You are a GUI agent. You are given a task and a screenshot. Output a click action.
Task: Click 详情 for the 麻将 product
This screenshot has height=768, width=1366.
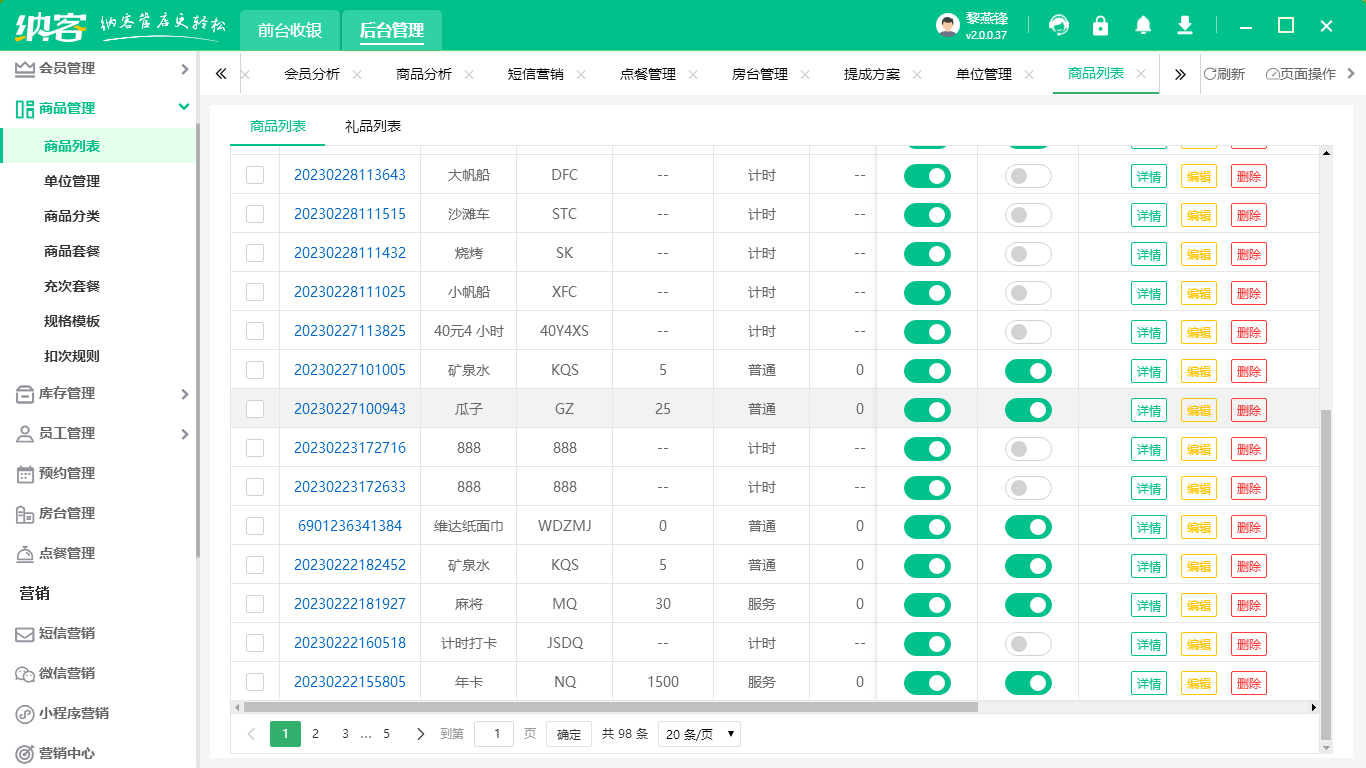pos(1148,604)
